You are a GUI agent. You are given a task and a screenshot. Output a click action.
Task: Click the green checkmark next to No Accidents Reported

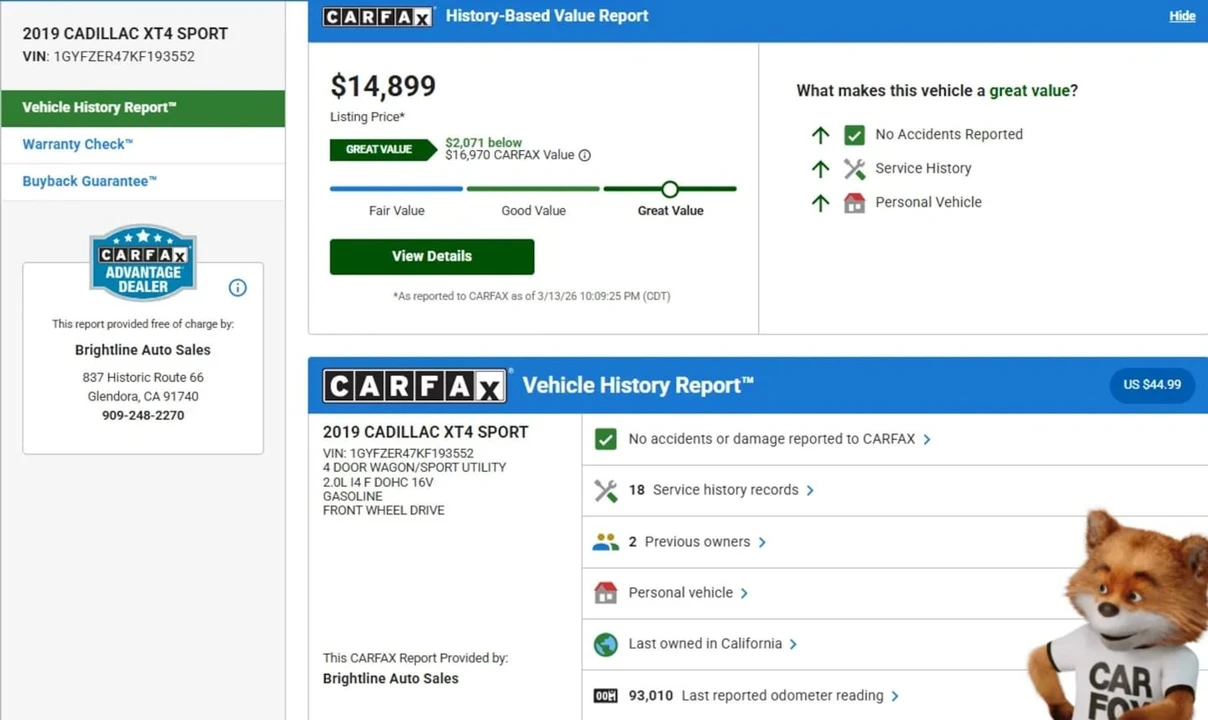tap(854, 135)
